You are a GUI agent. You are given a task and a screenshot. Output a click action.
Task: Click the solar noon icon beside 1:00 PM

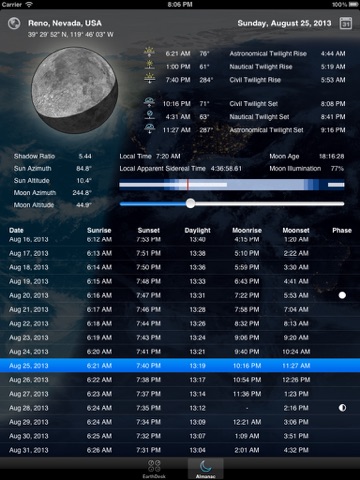tap(149, 66)
